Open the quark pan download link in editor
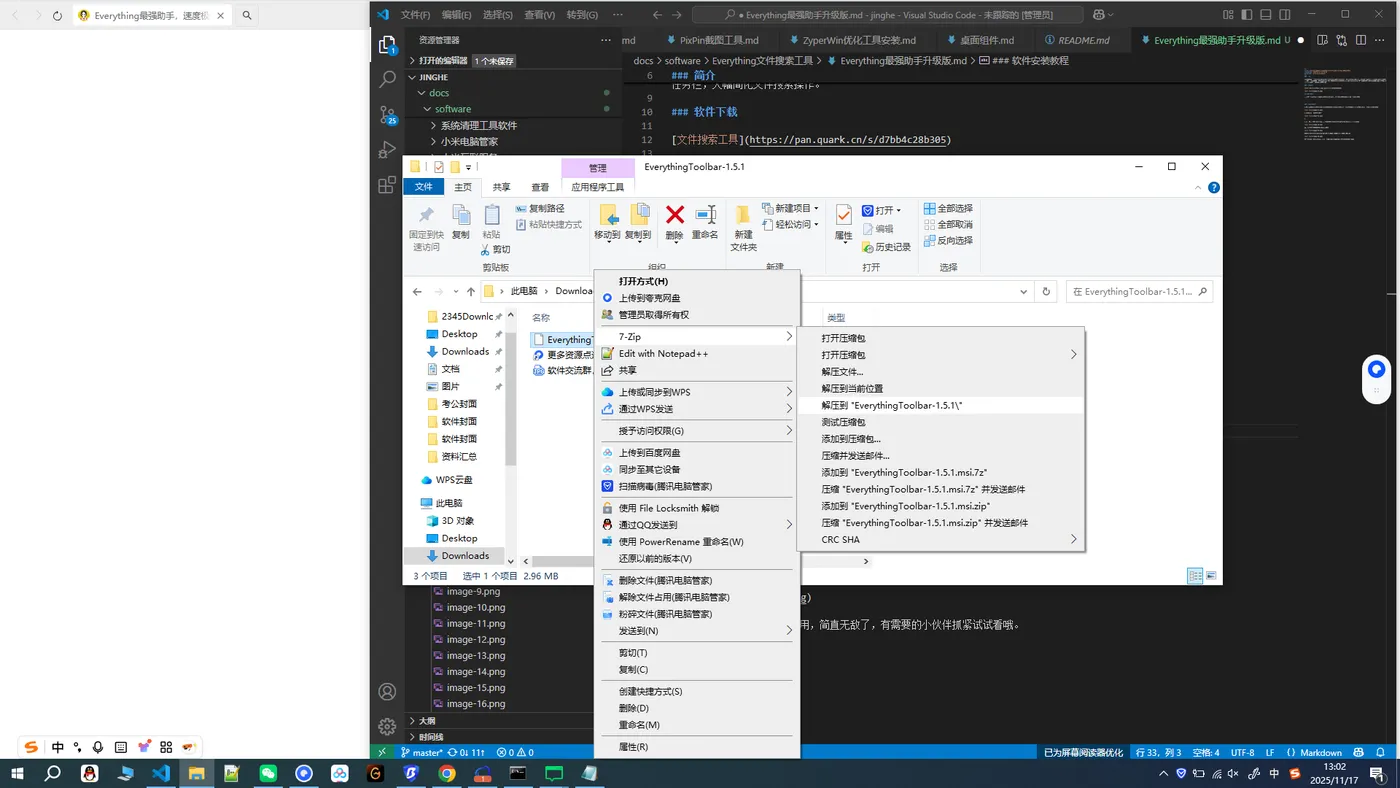 849,140
